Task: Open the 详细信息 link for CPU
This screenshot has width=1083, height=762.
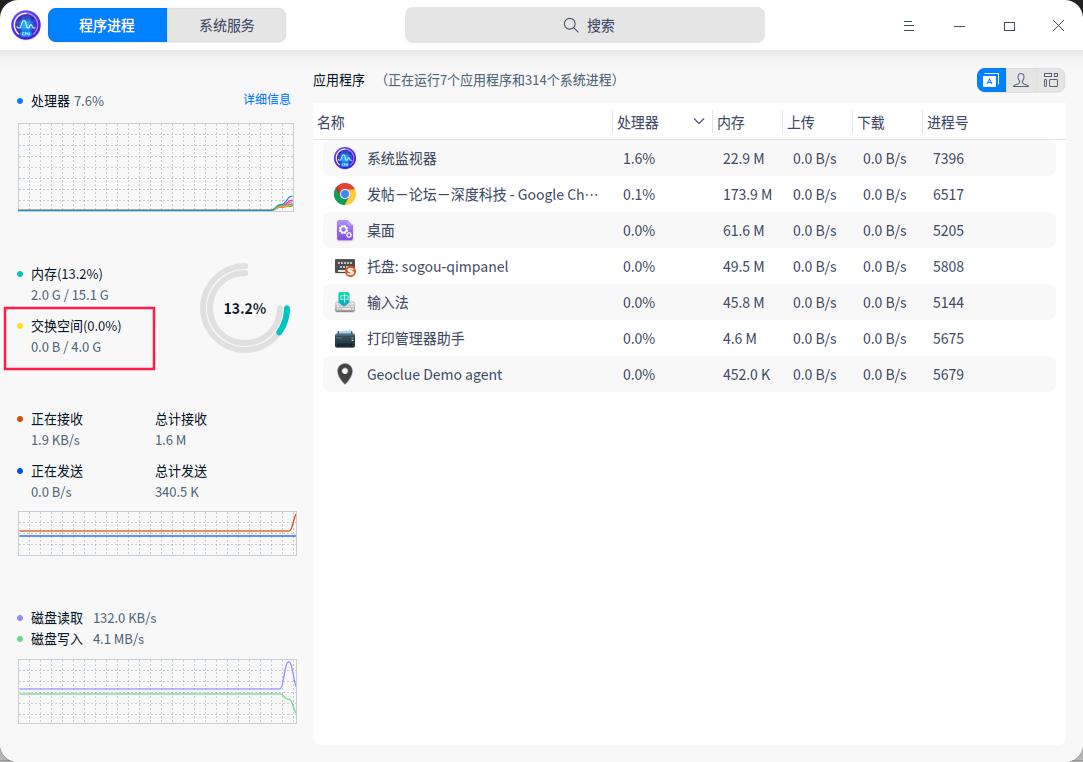Action: pyautogui.click(x=267, y=99)
